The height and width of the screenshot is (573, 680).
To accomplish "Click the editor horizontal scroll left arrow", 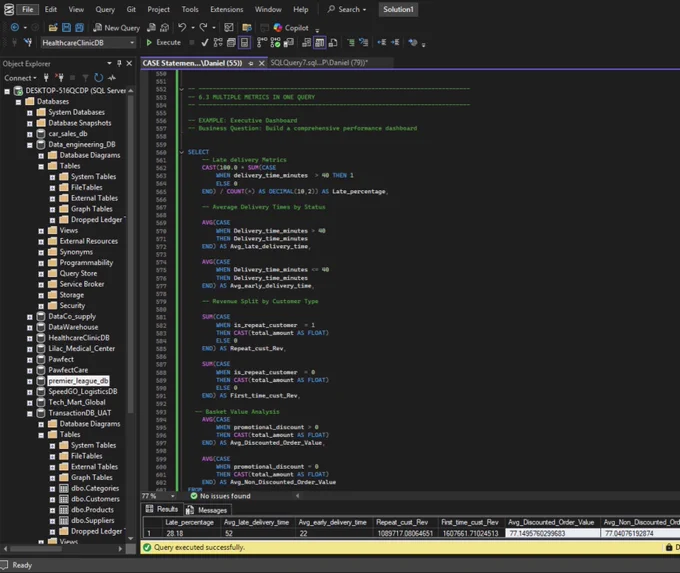I will [298, 496].
